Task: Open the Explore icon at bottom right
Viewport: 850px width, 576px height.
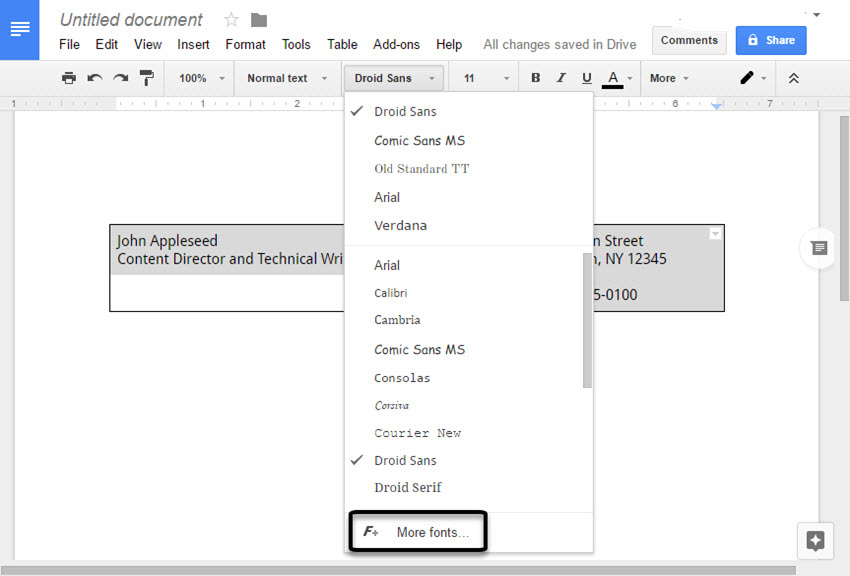Action: (815, 540)
